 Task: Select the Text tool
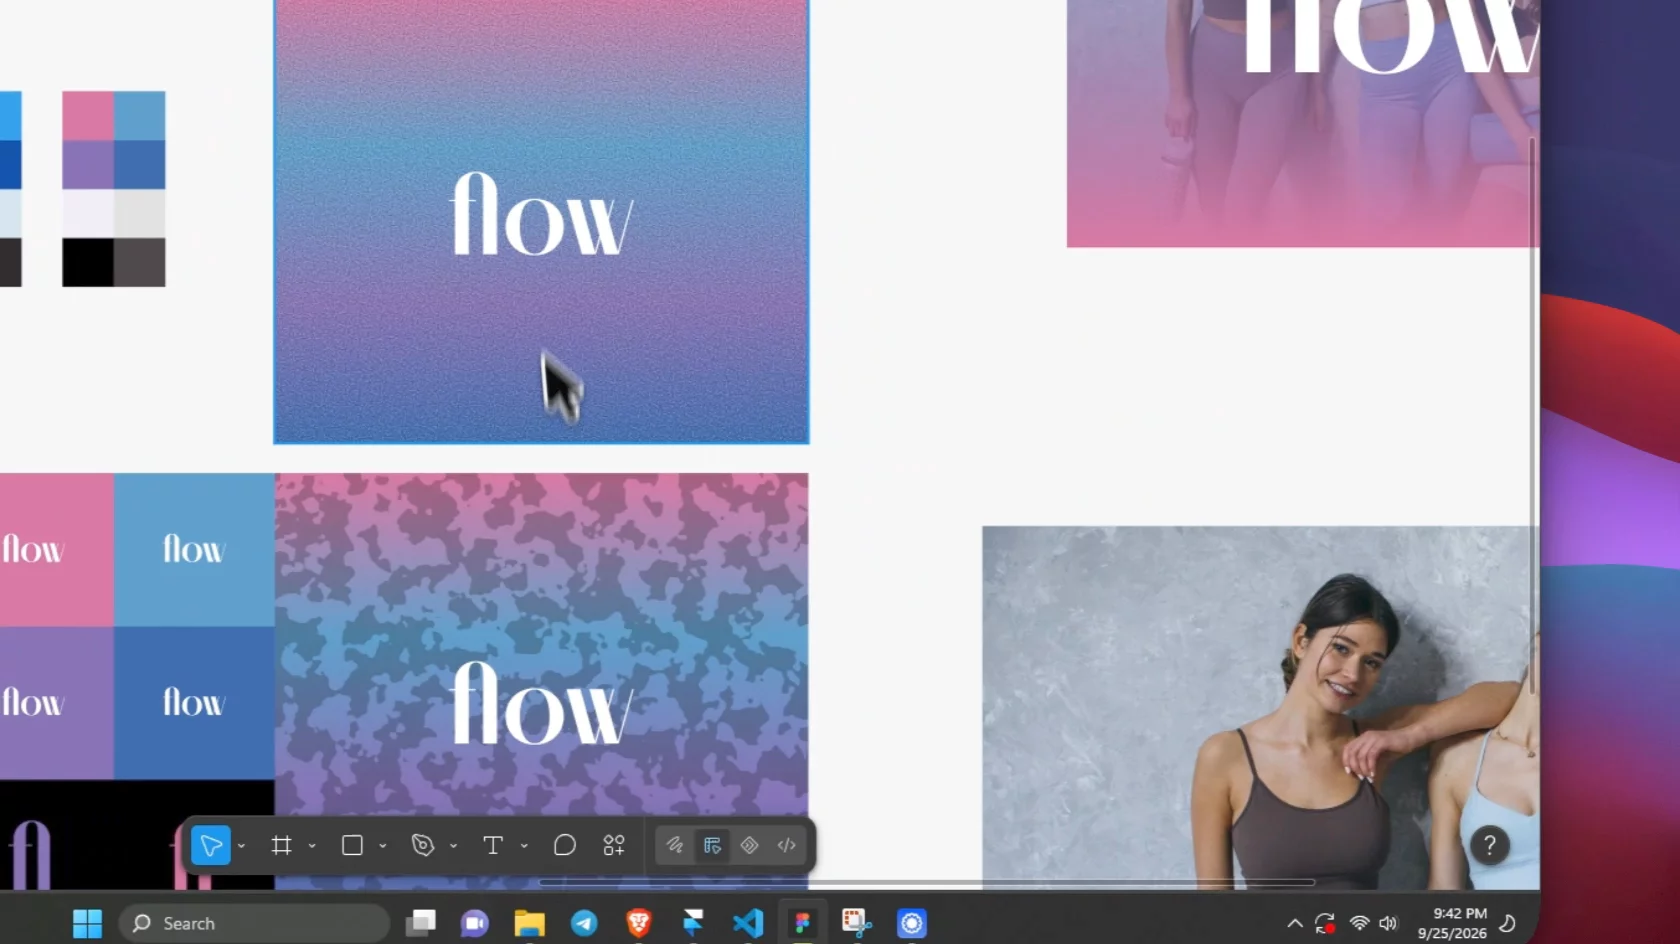(493, 846)
